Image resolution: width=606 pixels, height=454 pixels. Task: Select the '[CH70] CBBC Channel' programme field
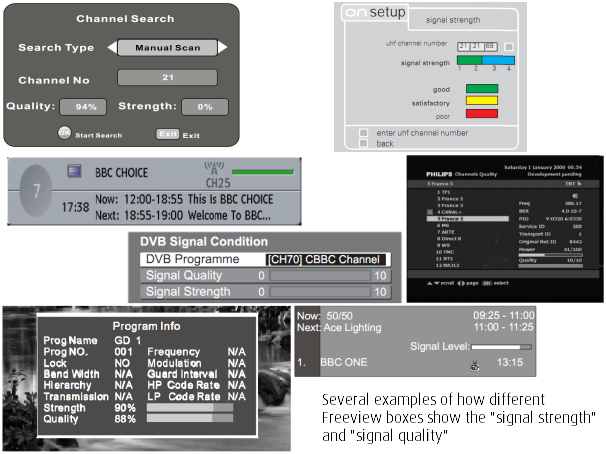click(x=326, y=260)
